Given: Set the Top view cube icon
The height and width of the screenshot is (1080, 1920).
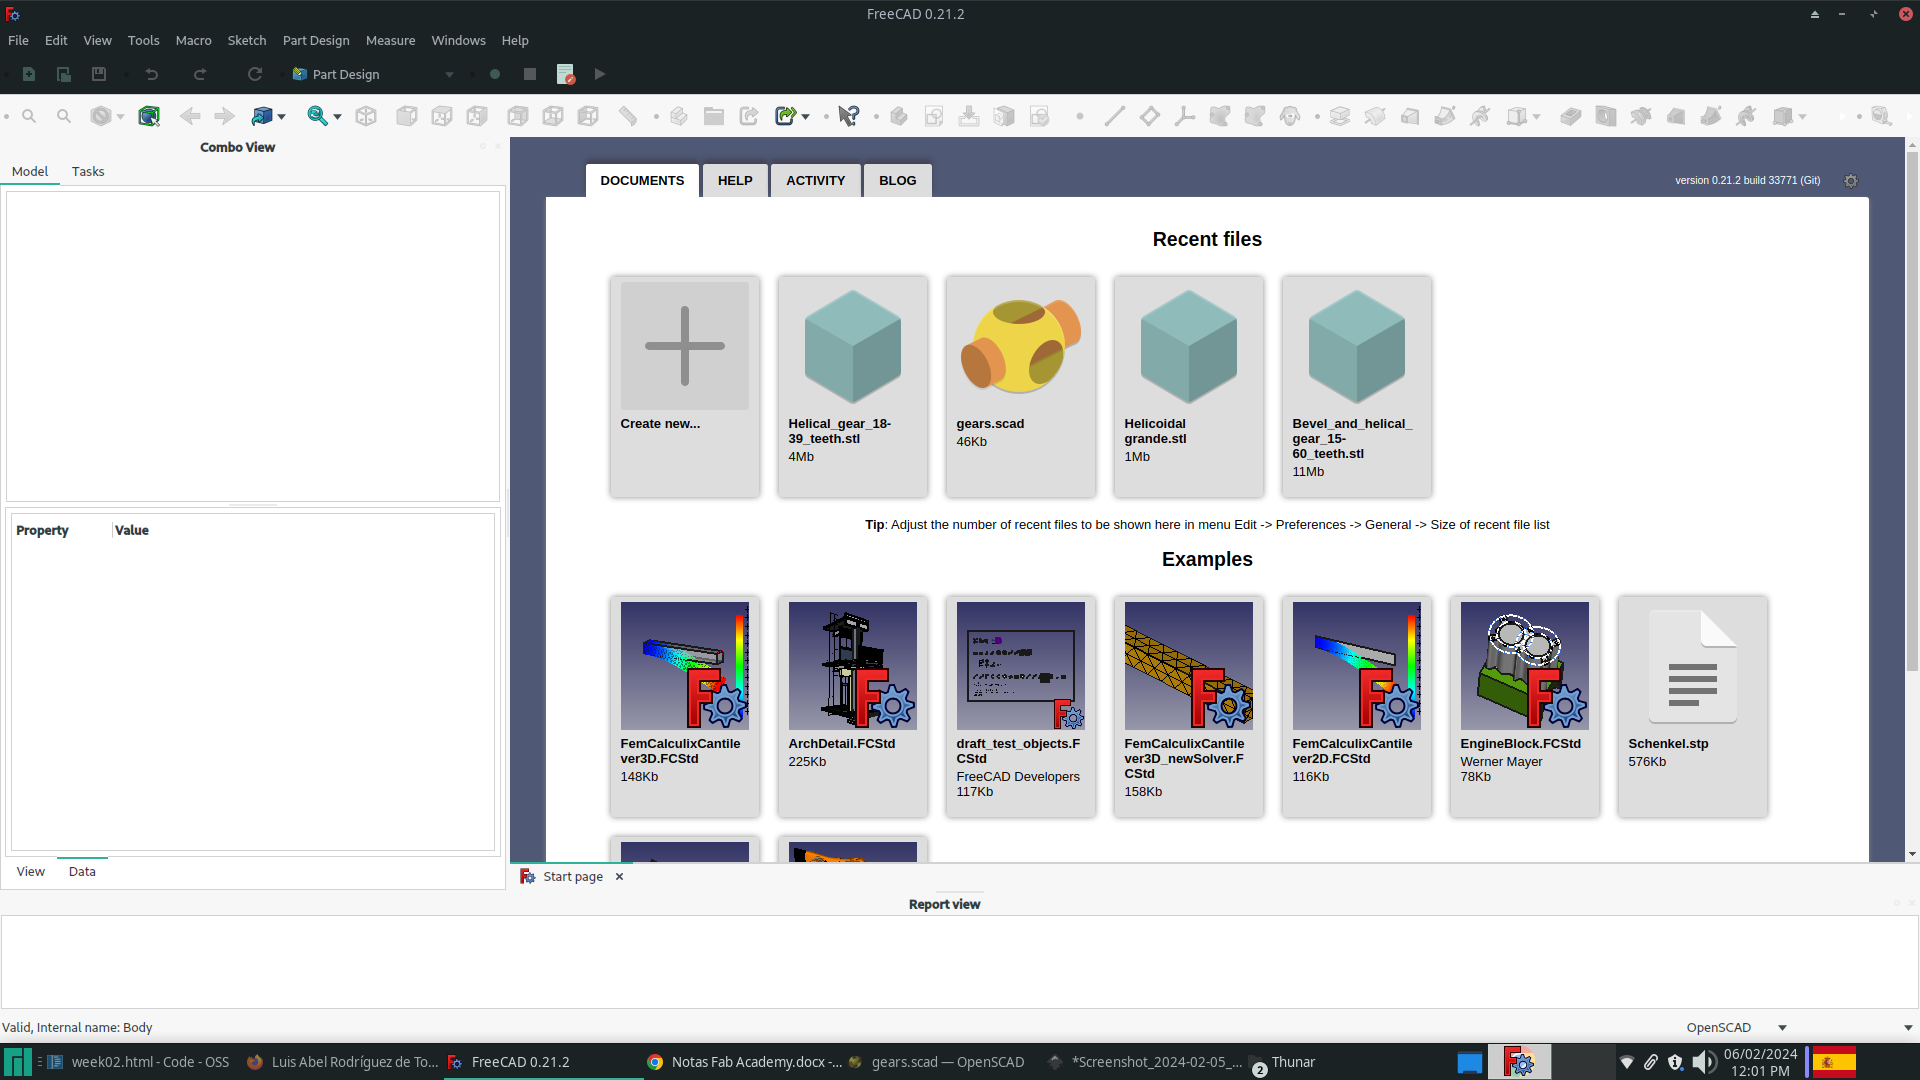Looking at the screenshot, I should [x=442, y=116].
